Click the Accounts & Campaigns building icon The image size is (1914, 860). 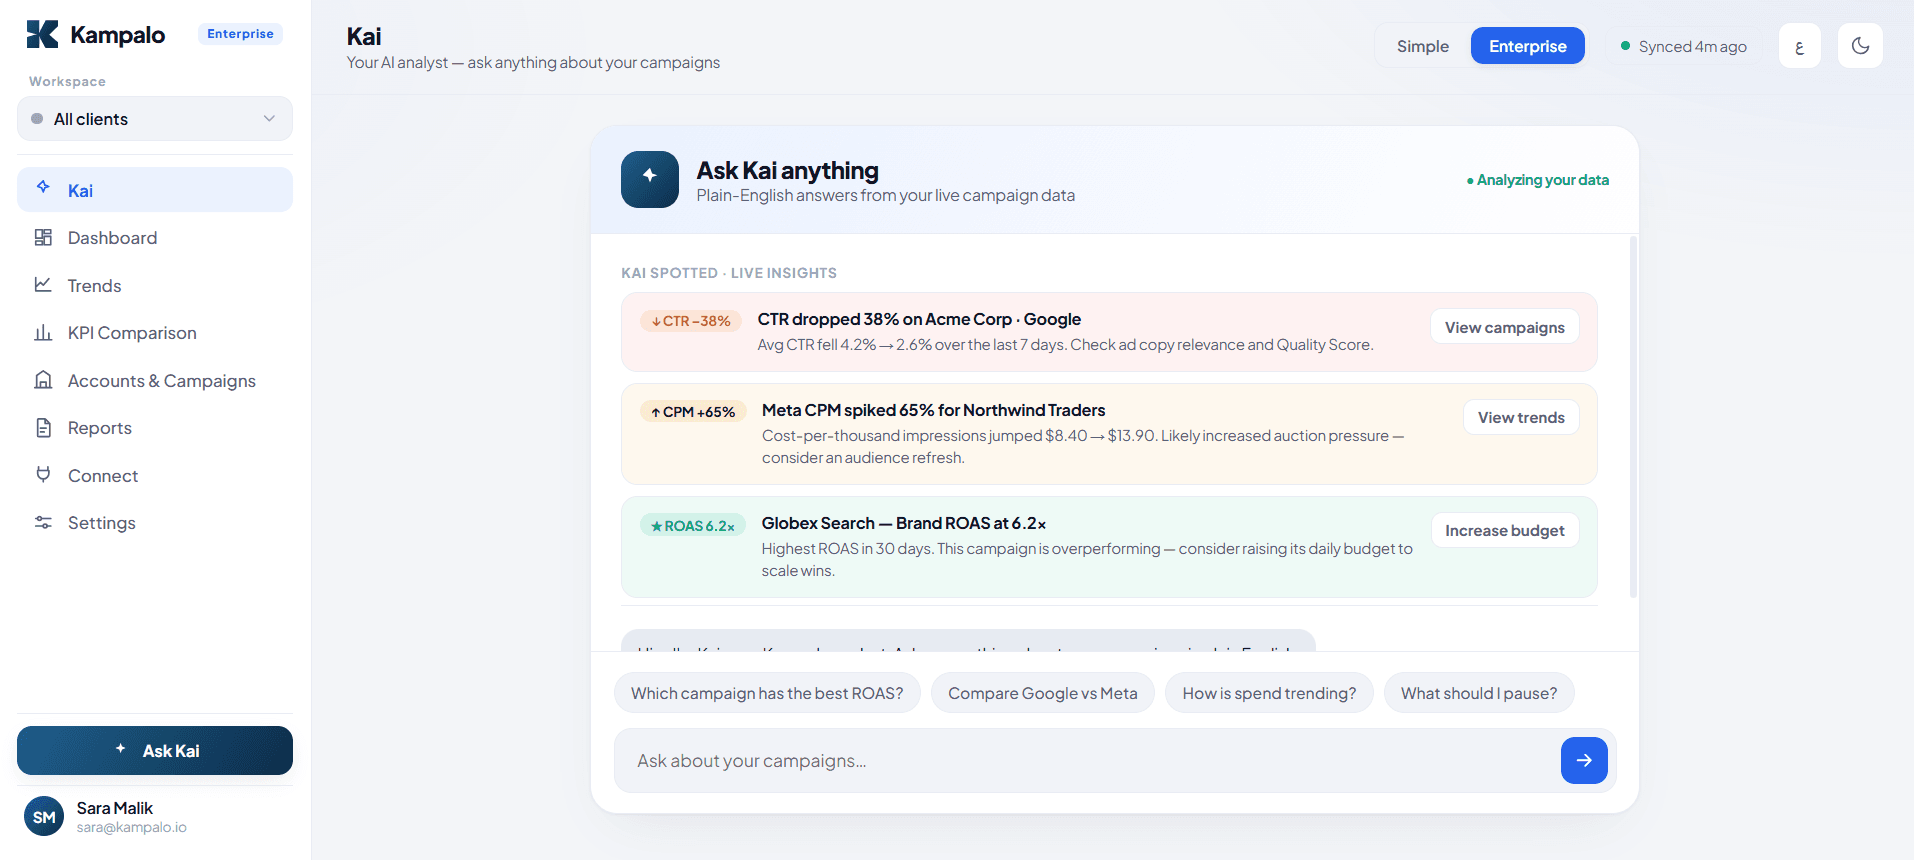pos(43,380)
